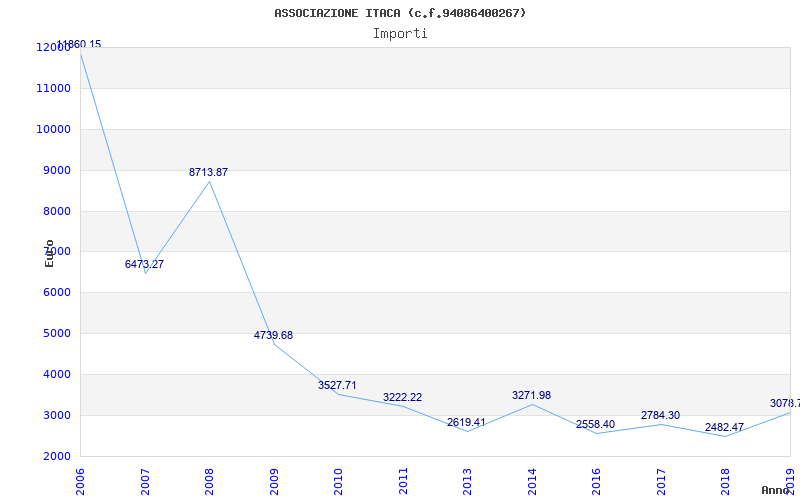The image size is (800, 500).
Task: Click the x-axis year 2007
Action: pyautogui.click(x=145, y=481)
